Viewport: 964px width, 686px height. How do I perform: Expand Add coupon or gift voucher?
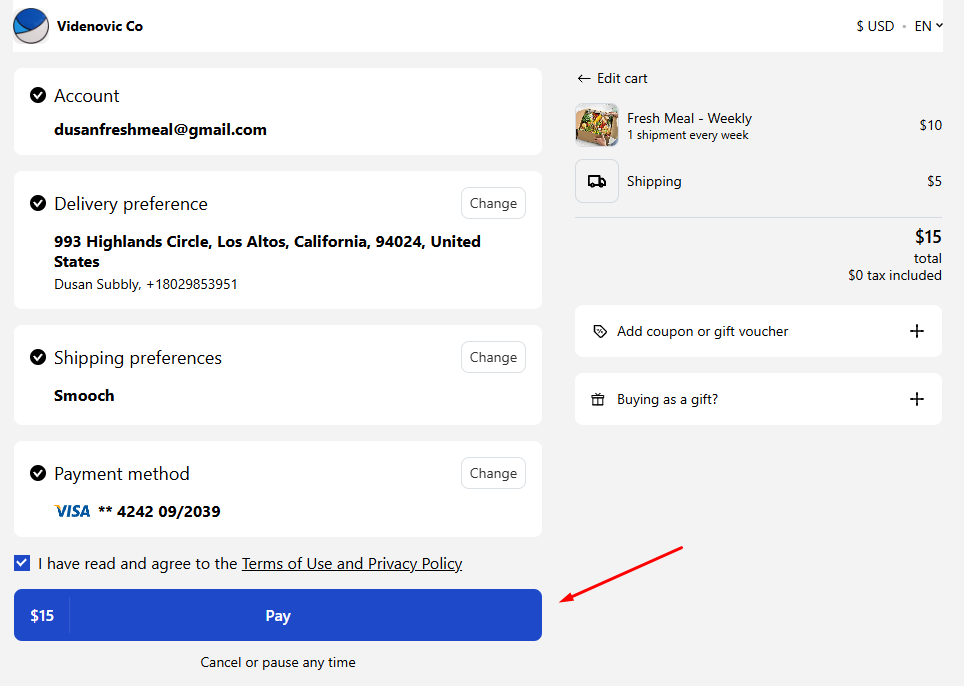(x=916, y=331)
